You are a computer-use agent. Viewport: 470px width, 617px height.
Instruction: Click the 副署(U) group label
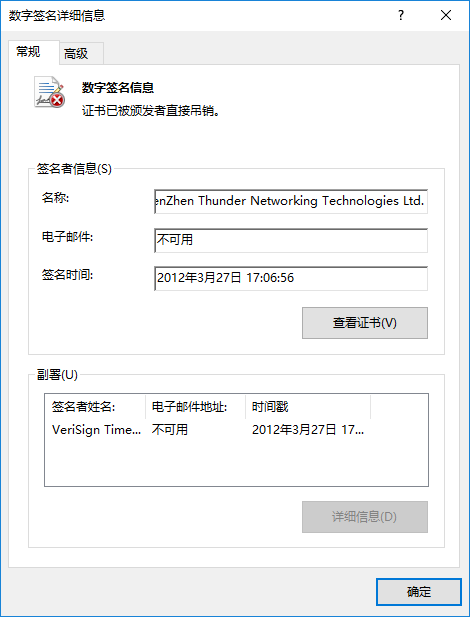(x=57, y=375)
